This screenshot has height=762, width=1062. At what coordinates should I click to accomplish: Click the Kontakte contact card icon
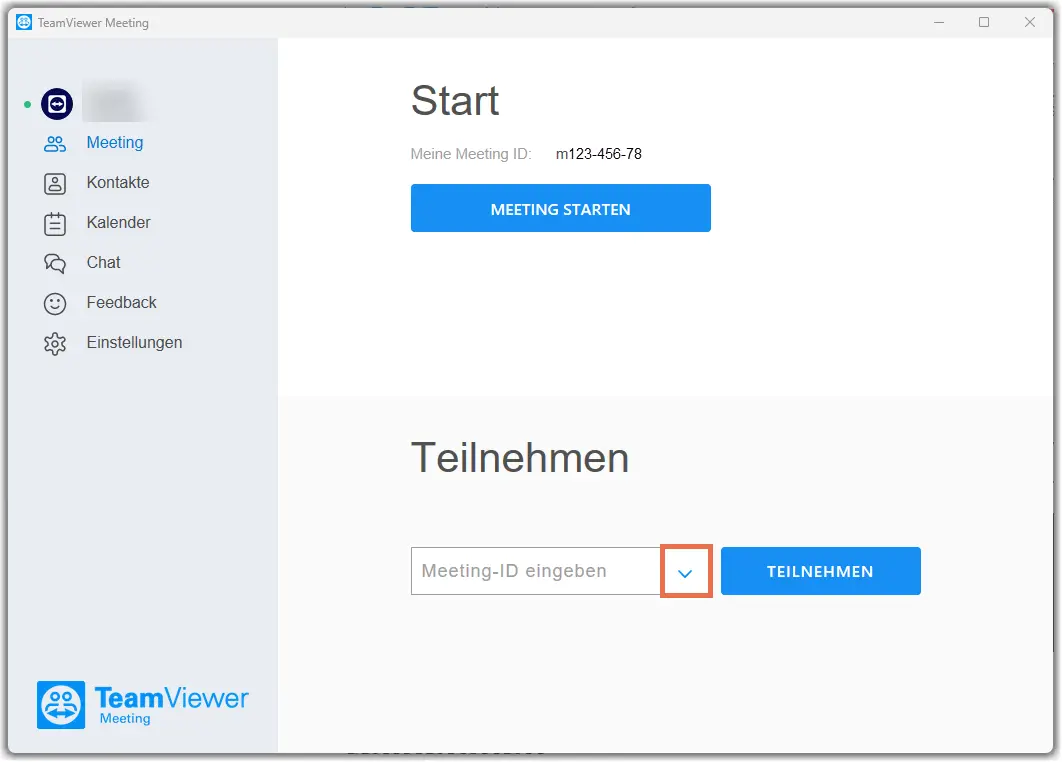(55, 184)
